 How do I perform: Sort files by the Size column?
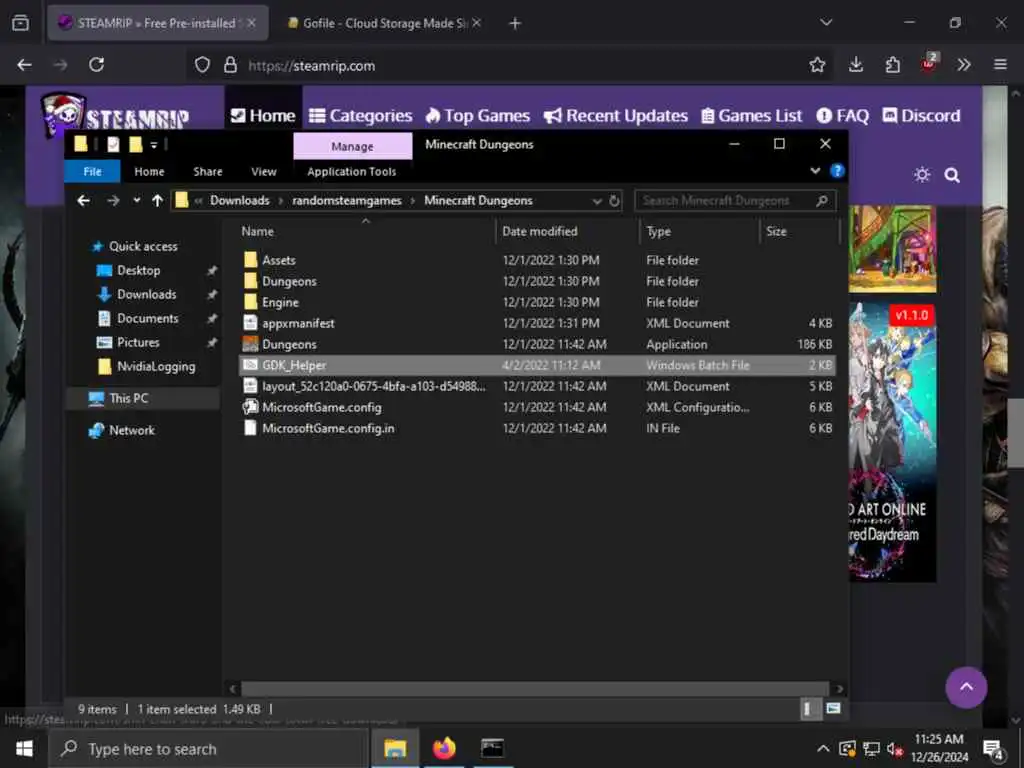point(799,231)
